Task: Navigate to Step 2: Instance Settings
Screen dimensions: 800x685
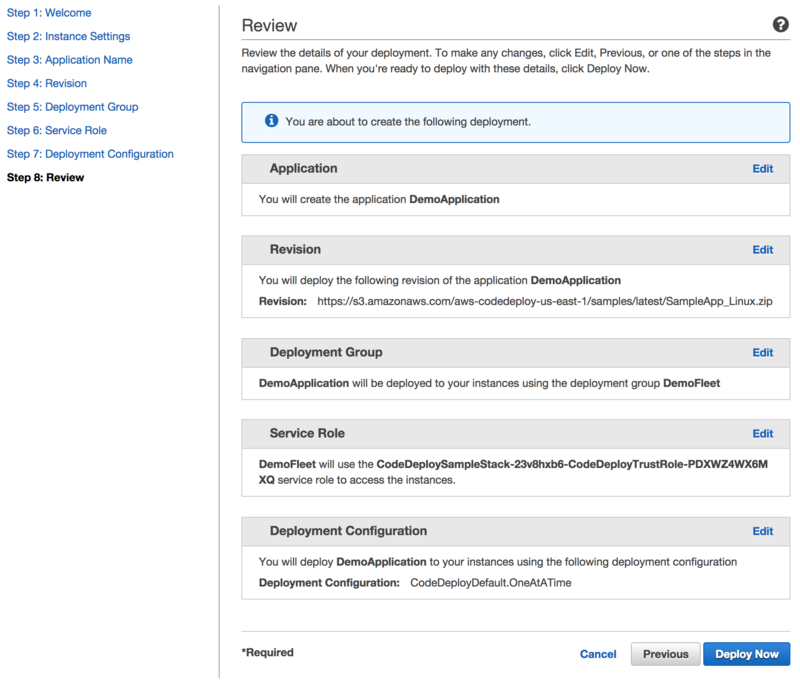Action: 68,36
